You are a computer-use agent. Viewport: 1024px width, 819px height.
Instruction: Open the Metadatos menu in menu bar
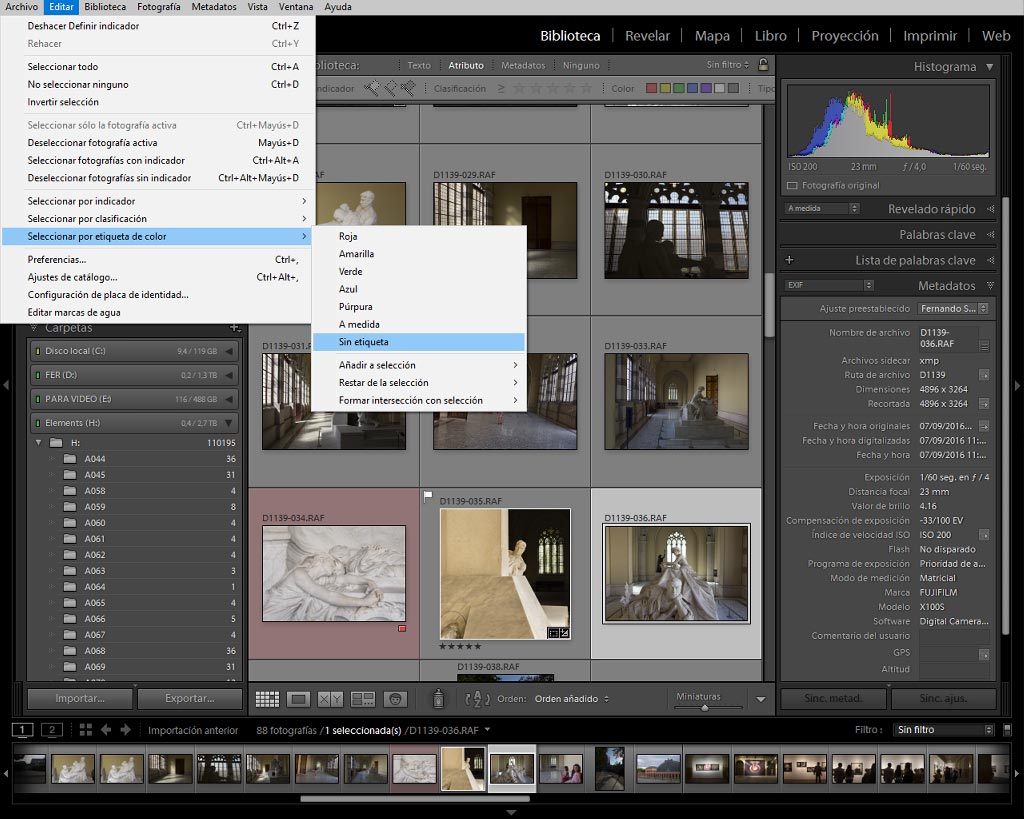pos(214,7)
